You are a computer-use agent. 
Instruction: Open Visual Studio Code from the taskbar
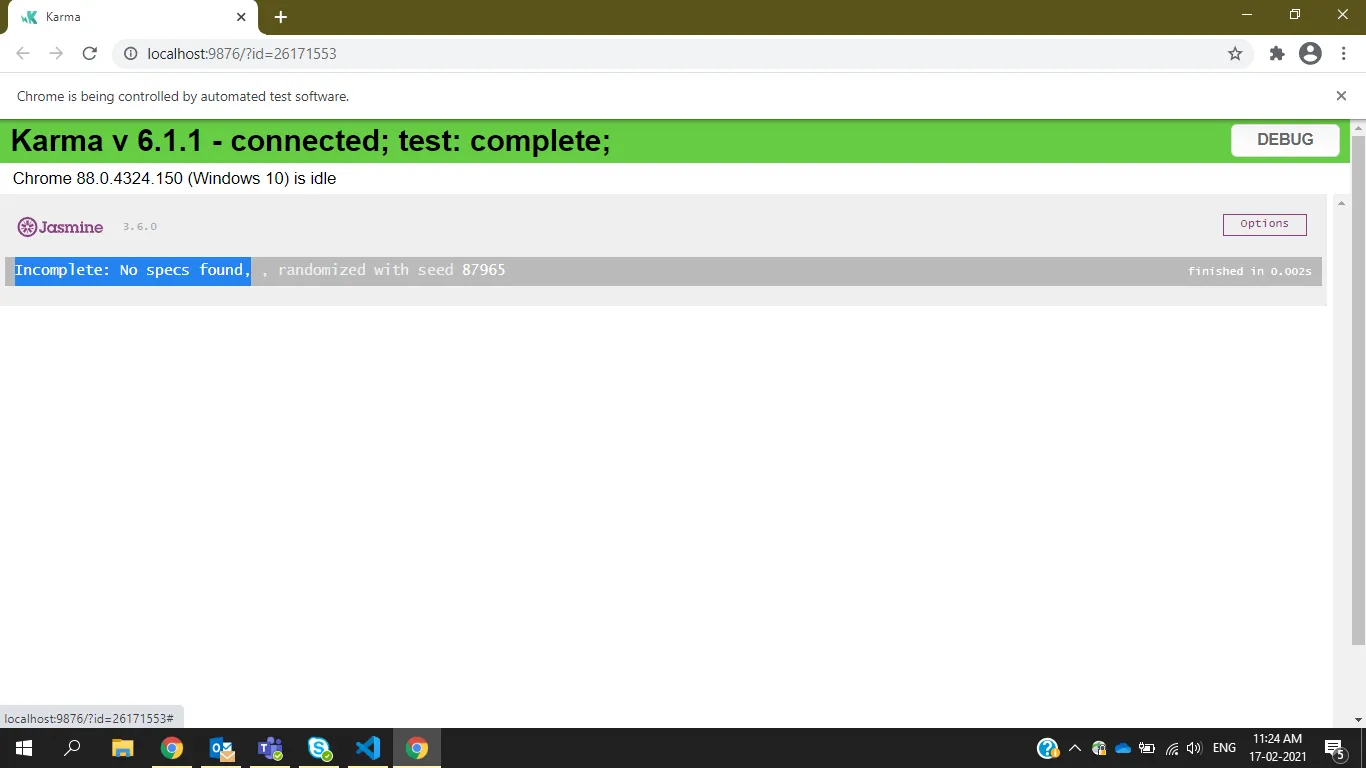tap(368, 748)
